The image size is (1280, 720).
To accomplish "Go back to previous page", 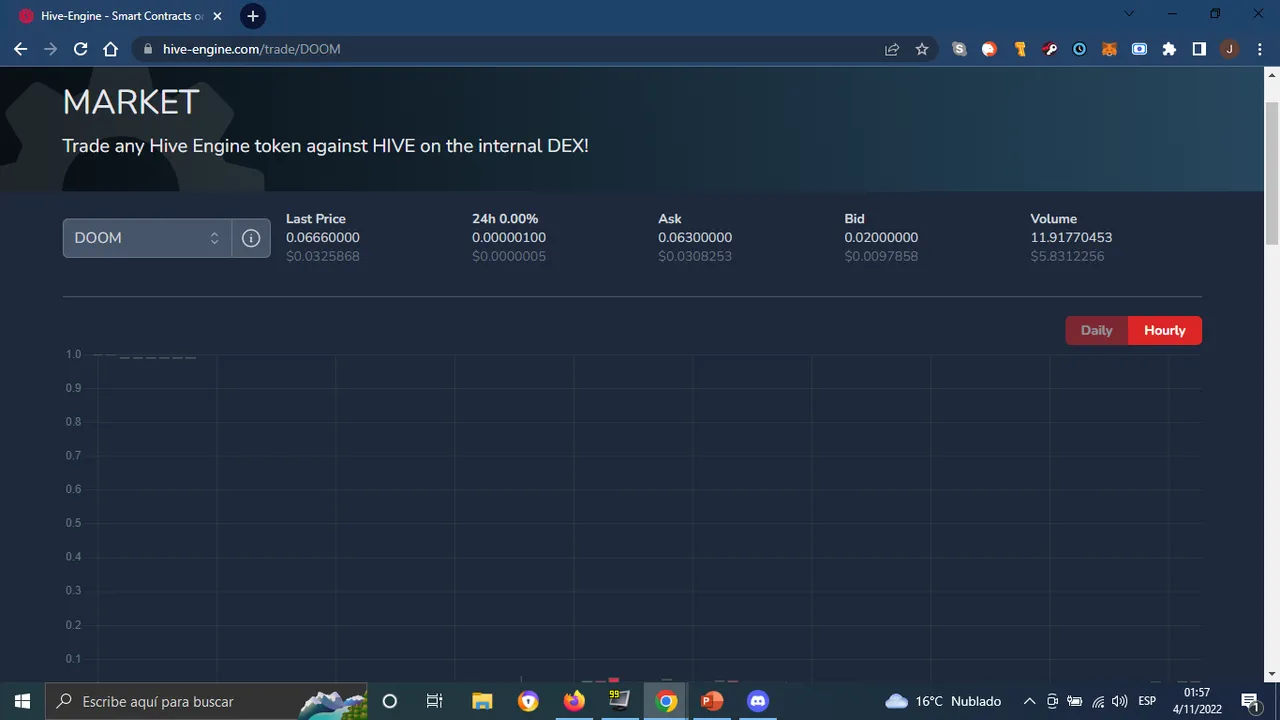I will click(x=21, y=49).
